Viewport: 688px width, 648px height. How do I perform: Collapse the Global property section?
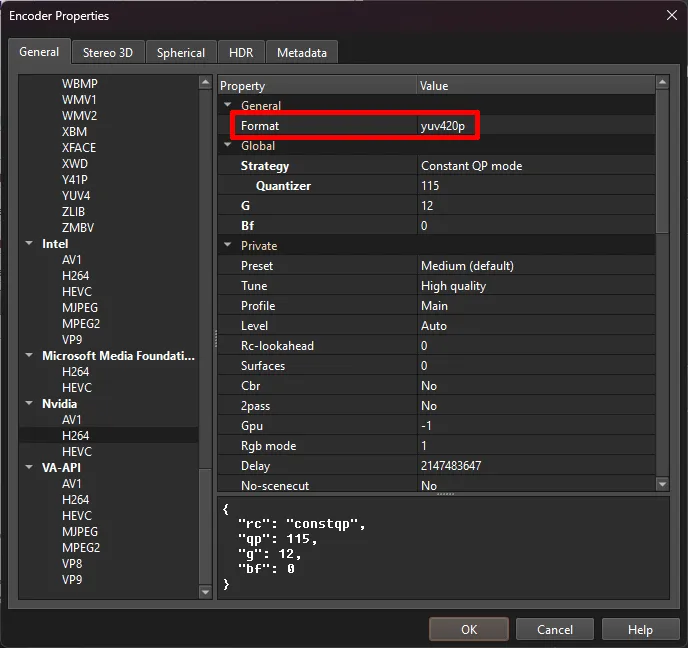pyautogui.click(x=228, y=146)
